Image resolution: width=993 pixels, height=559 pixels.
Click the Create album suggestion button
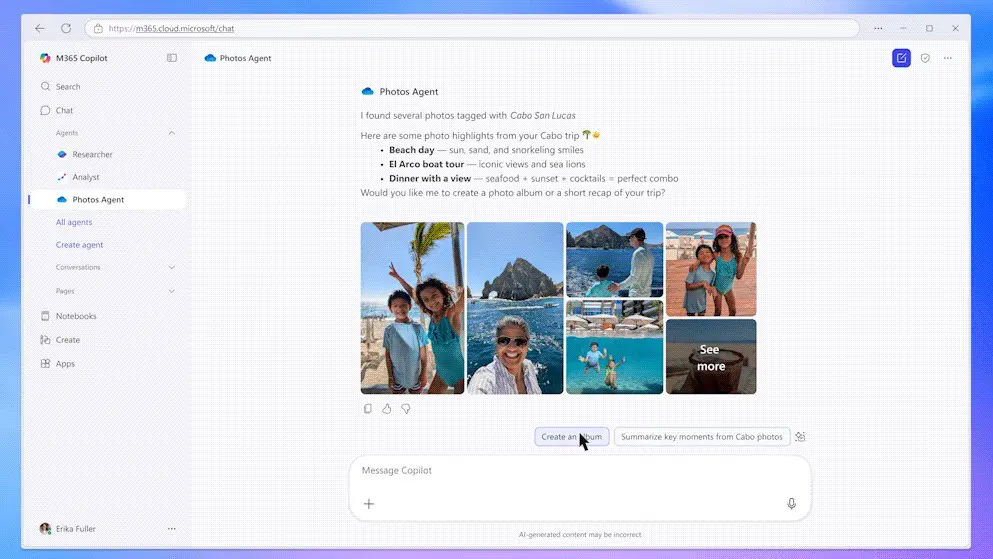click(571, 437)
